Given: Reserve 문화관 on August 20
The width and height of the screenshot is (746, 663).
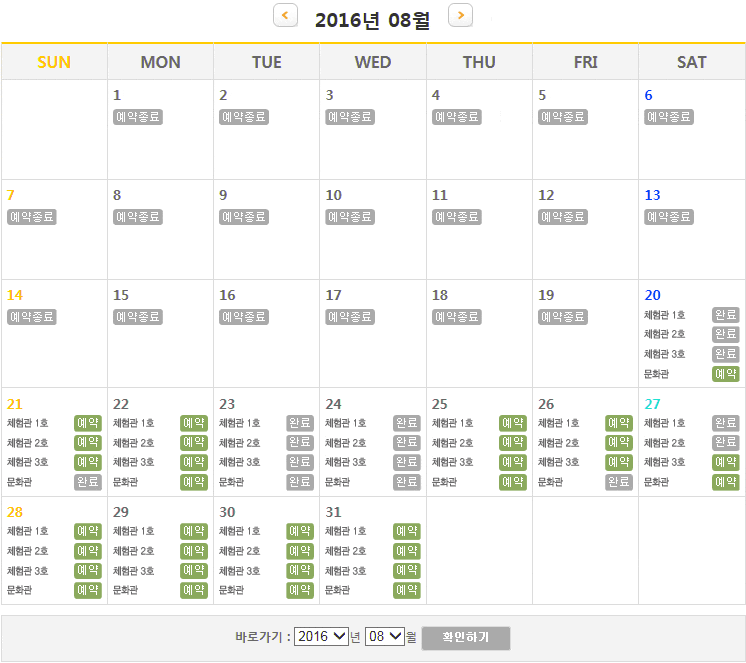Looking at the screenshot, I should click(726, 374).
